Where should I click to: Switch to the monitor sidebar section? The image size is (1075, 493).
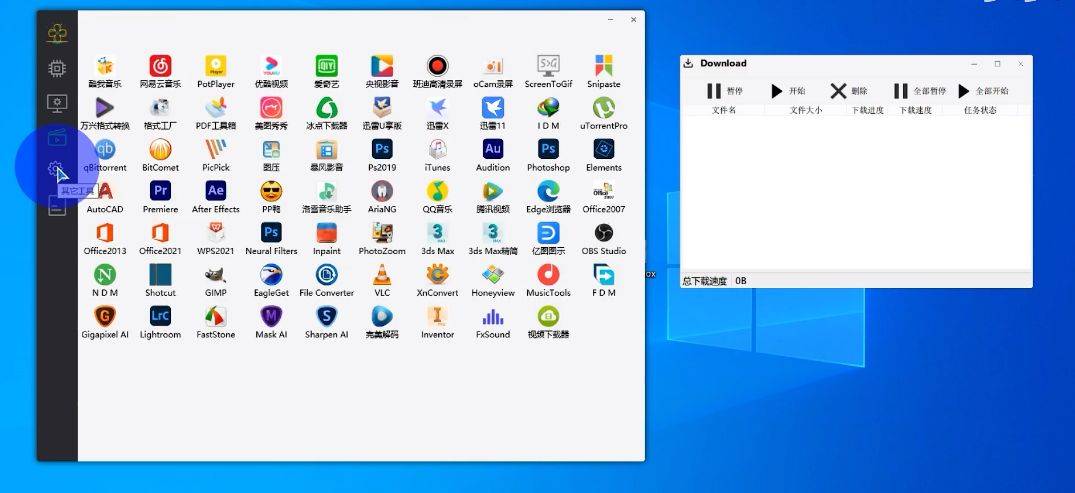click(57, 103)
